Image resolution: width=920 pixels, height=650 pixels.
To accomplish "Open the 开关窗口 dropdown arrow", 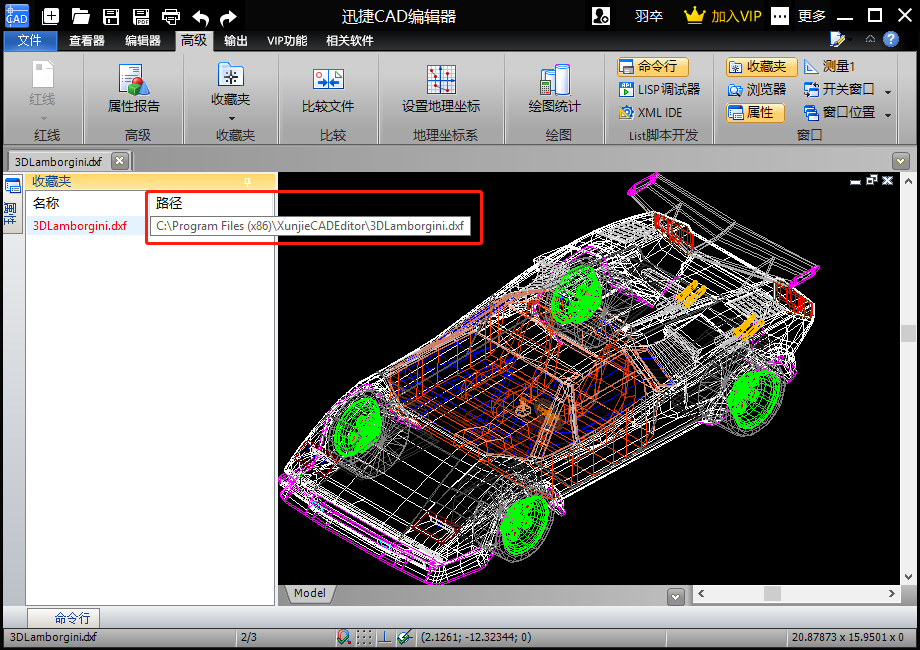I will click(888, 92).
